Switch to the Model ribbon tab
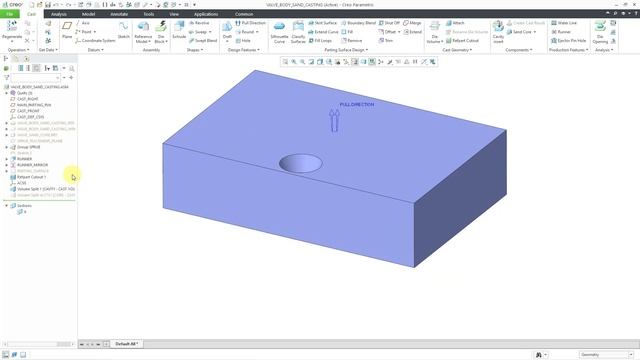This screenshot has width=640, height=360. tap(89, 14)
